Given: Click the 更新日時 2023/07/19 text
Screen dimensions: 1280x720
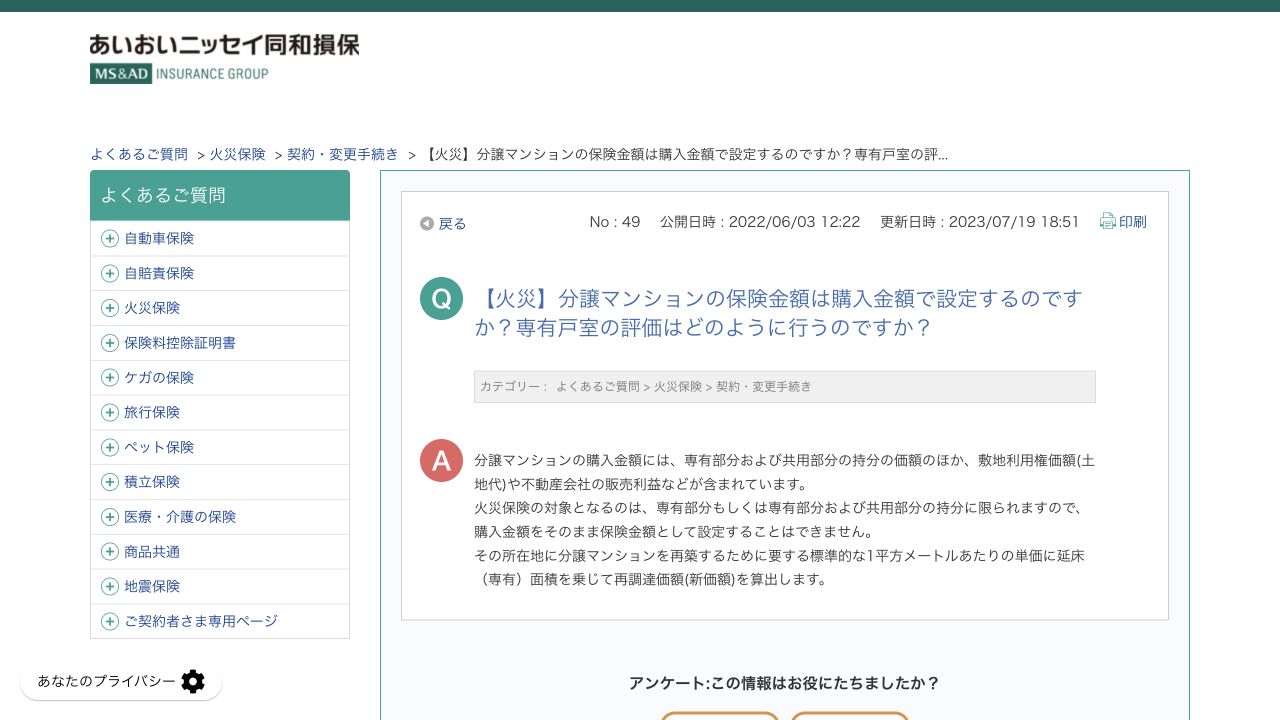Looking at the screenshot, I should point(980,222).
